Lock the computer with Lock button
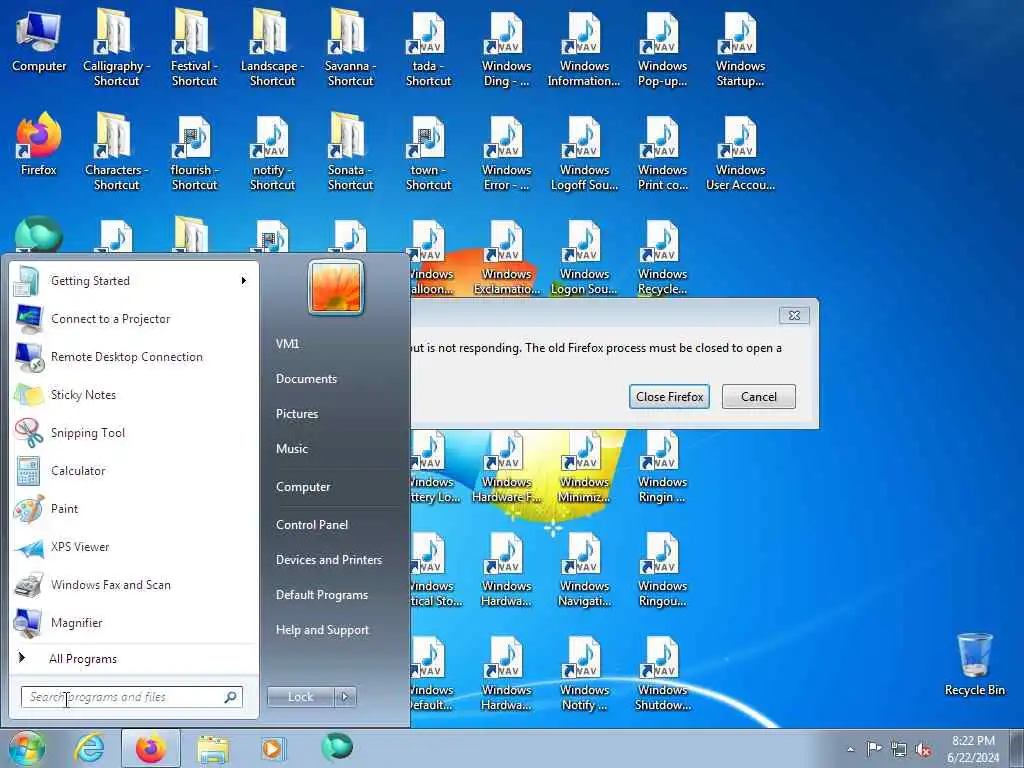The width and height of the screenshot is (1024, 768). click(x=301, y=697)
